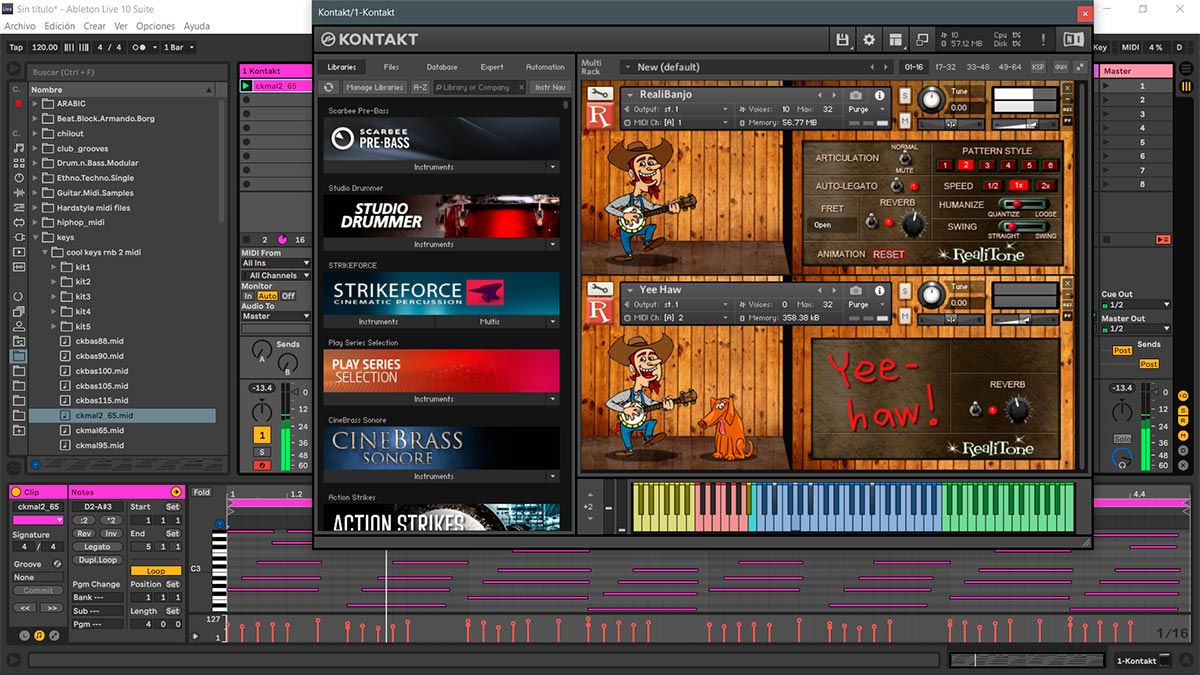Viewport: 1200px width, 675px height.
Task: Click the Native Instruments logo button
Action: click(x=1073, y=40)
